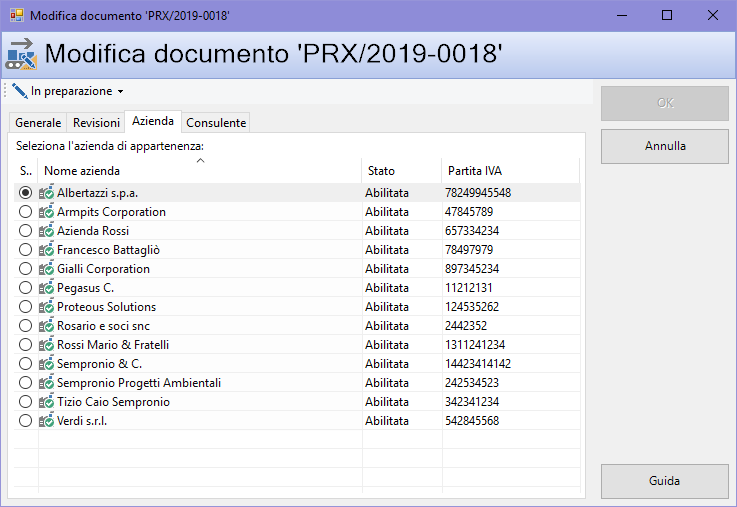
Task: Click the company icon beside Sempronio Progetti Ambientali
Action: (x=47, y=383)
